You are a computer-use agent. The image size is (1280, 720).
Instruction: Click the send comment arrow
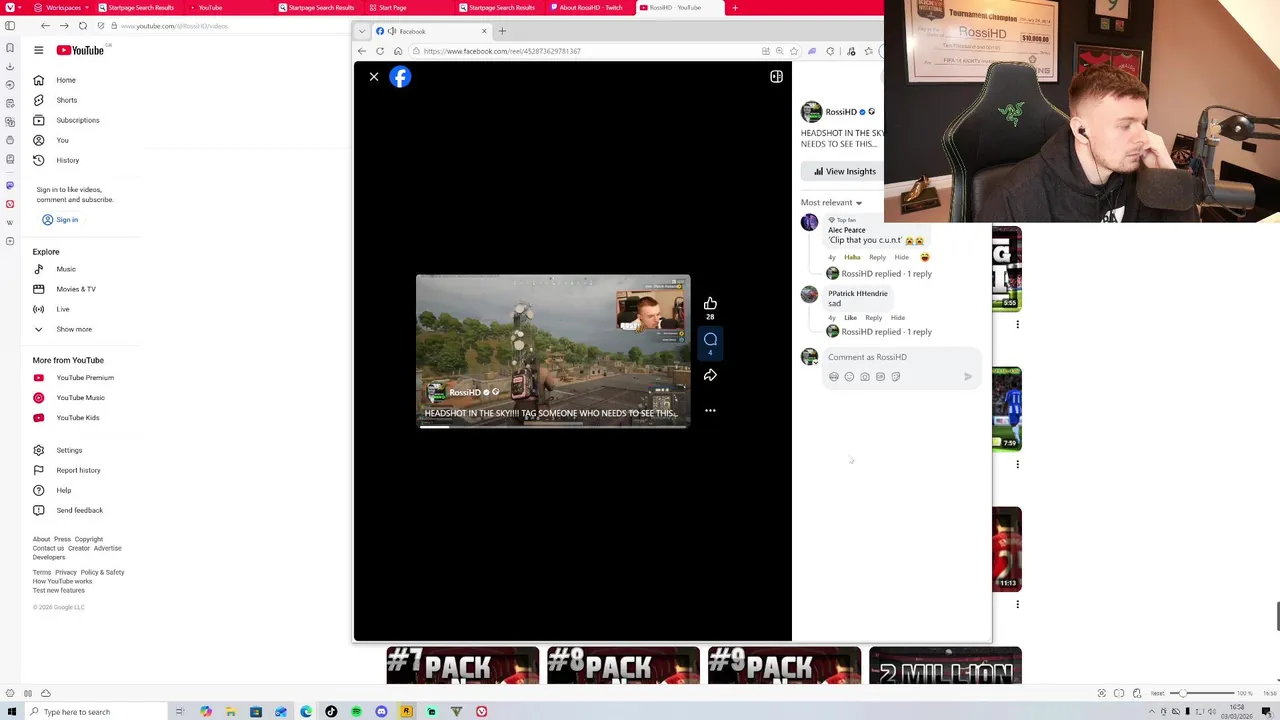tap(968, 377)
